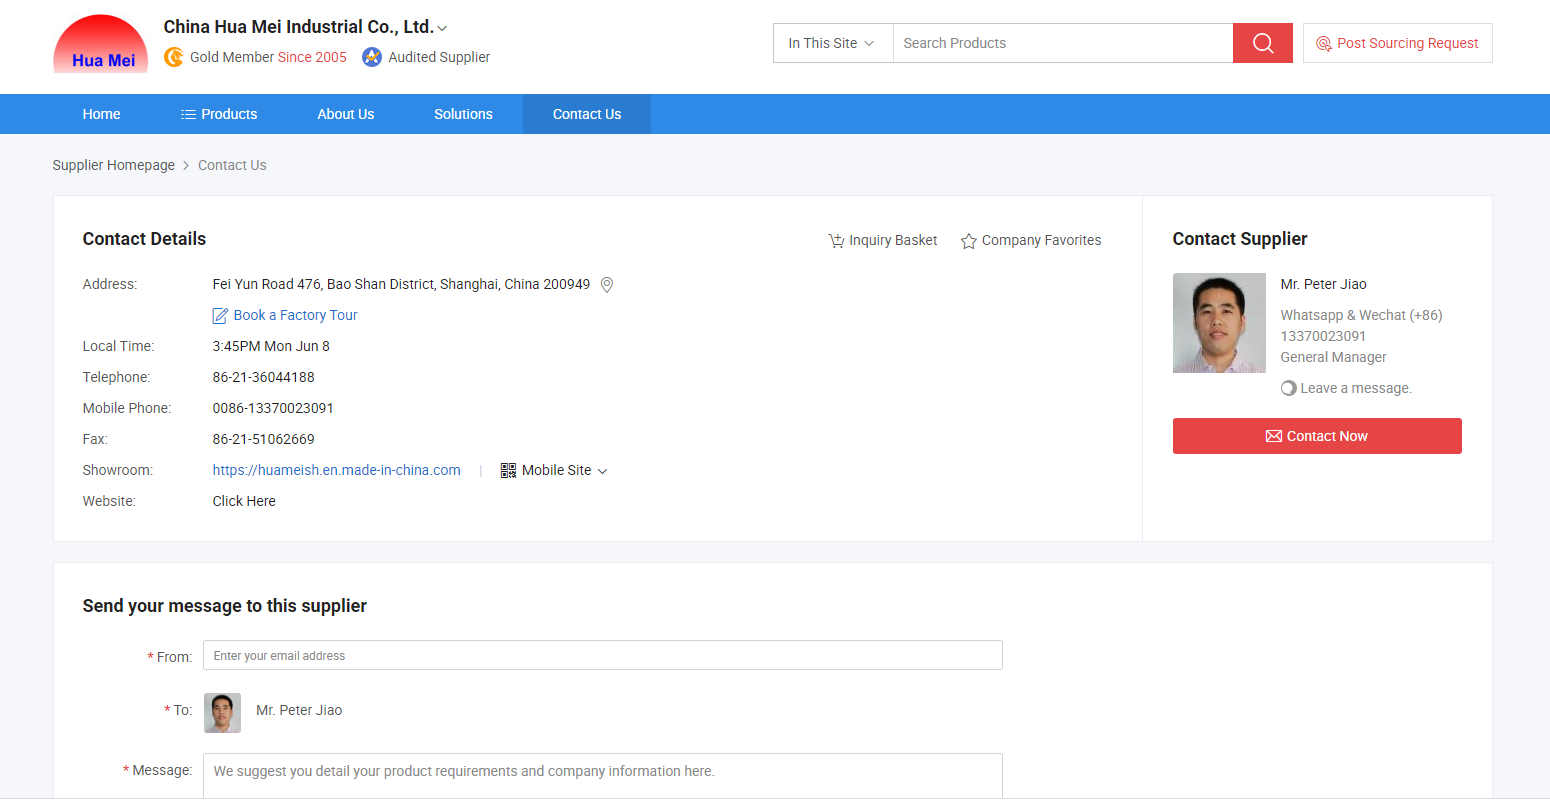
Task: Open the About Us tab
Action: point(346,114)
